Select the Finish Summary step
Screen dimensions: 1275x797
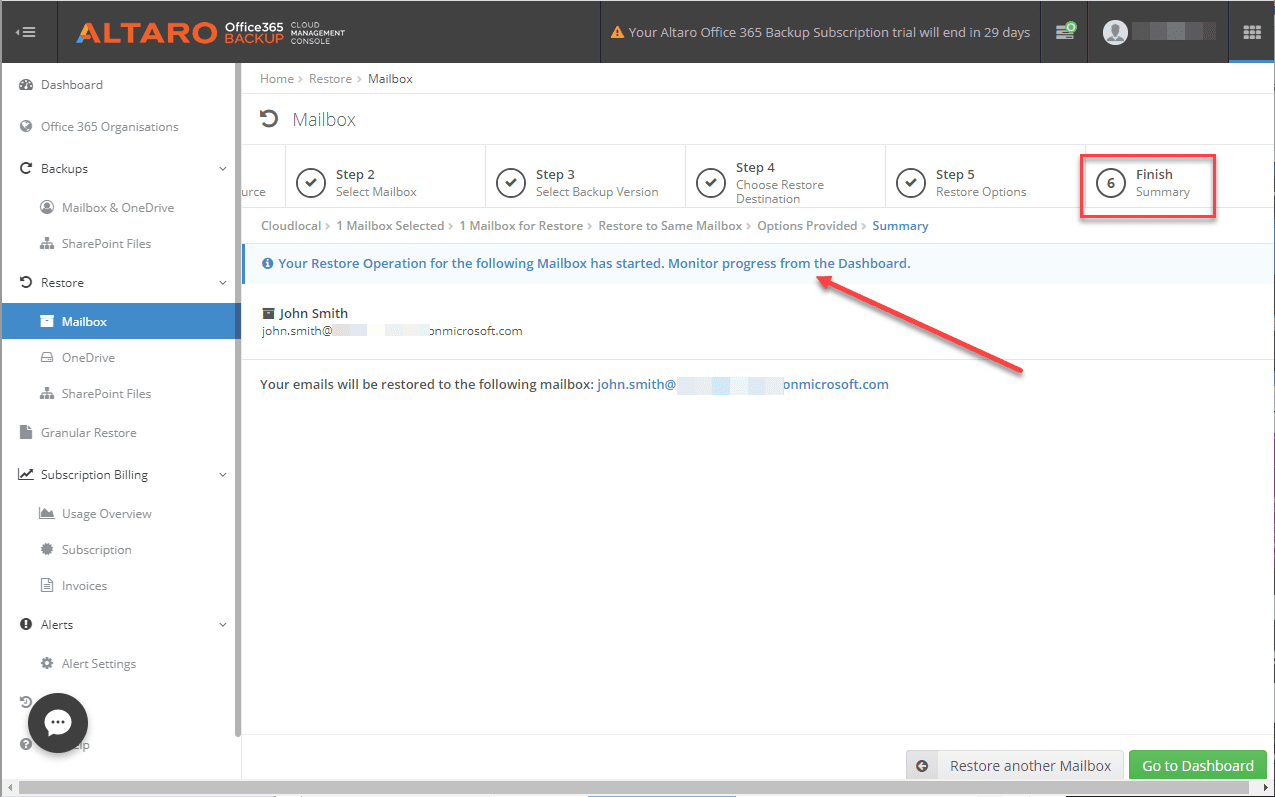click(x=1148, y=185)
